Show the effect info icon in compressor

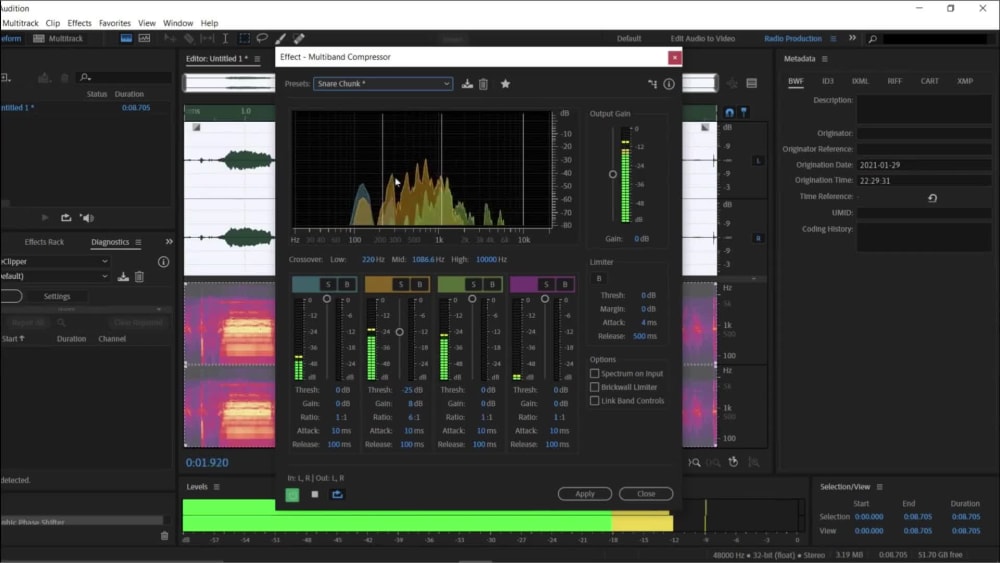pyautogui.click(x=668, y=84)
